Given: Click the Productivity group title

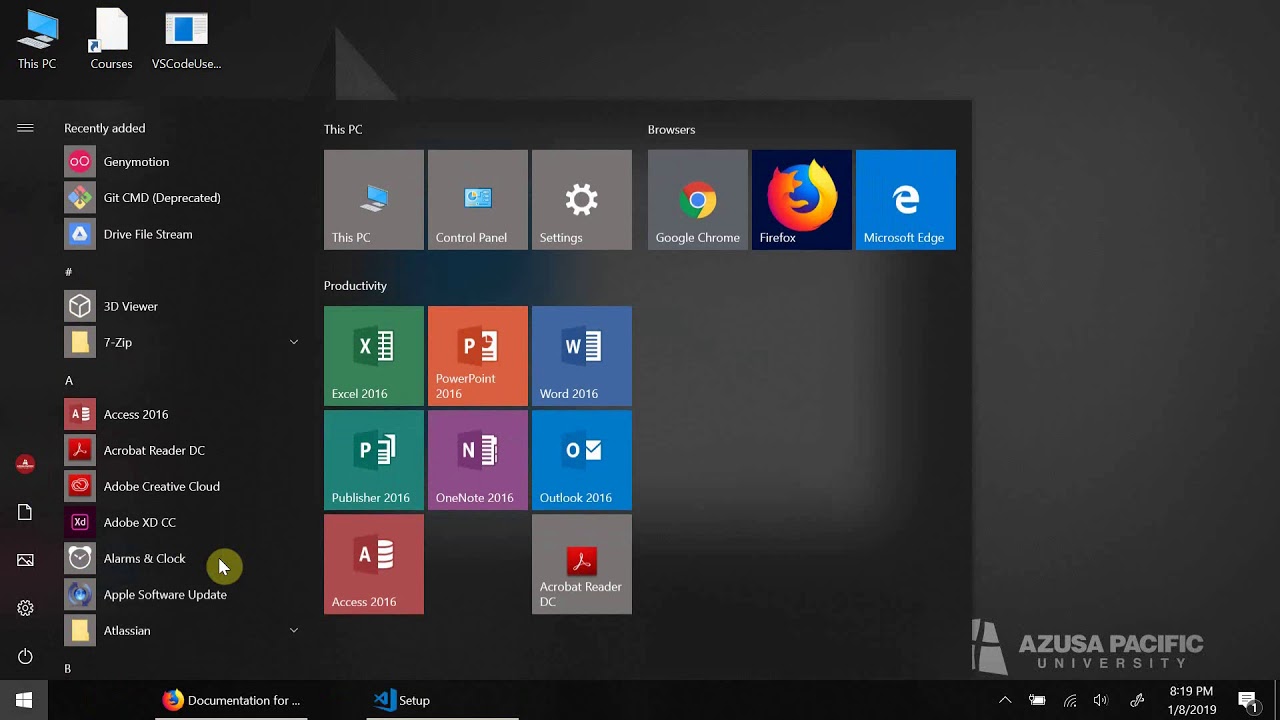Looking at the screenshot, I should (x=355, y=286).
